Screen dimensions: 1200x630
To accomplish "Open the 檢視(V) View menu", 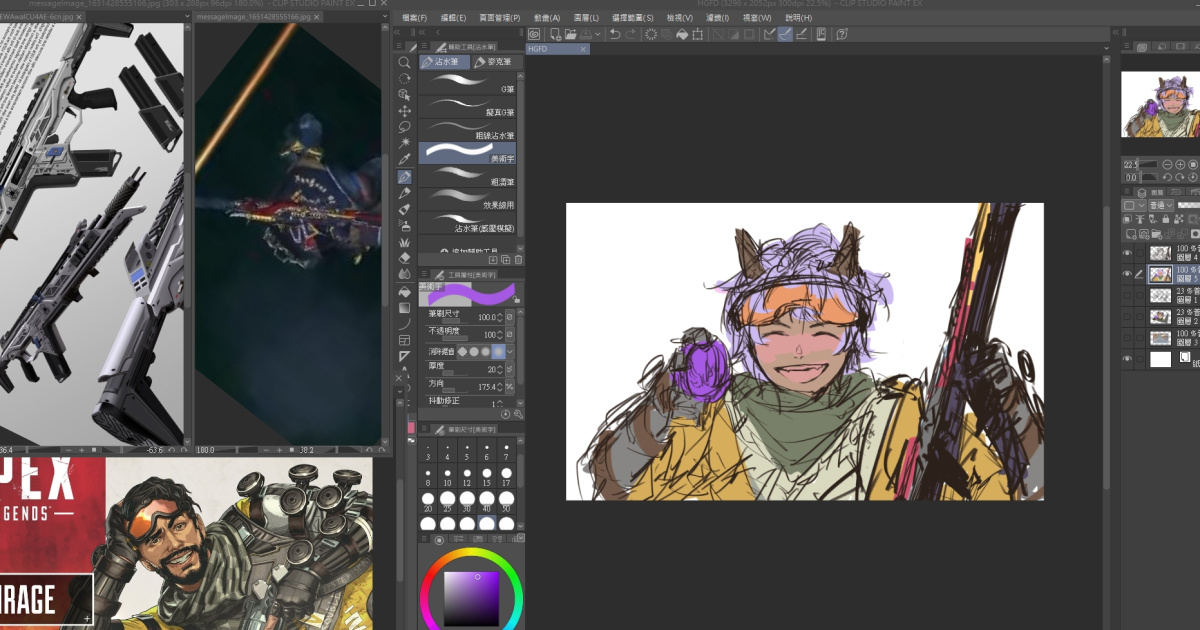I will (x=680, y=18).
